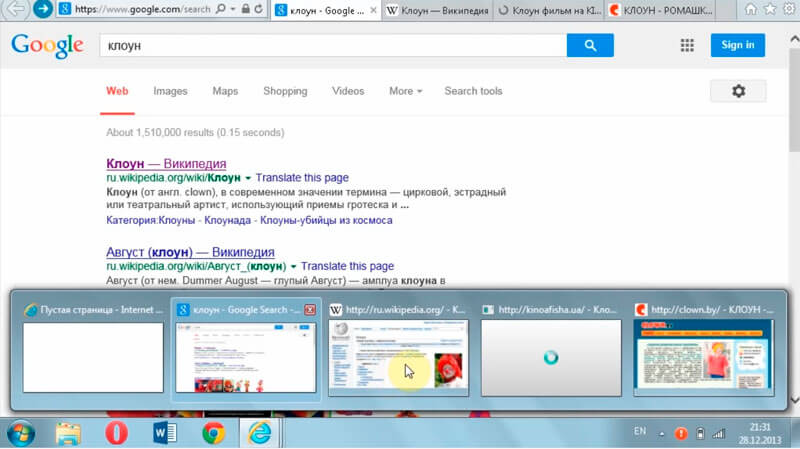800x449 pixels.
Task: Launch Google Chrome from taskbar
Action: pos(212,433)
